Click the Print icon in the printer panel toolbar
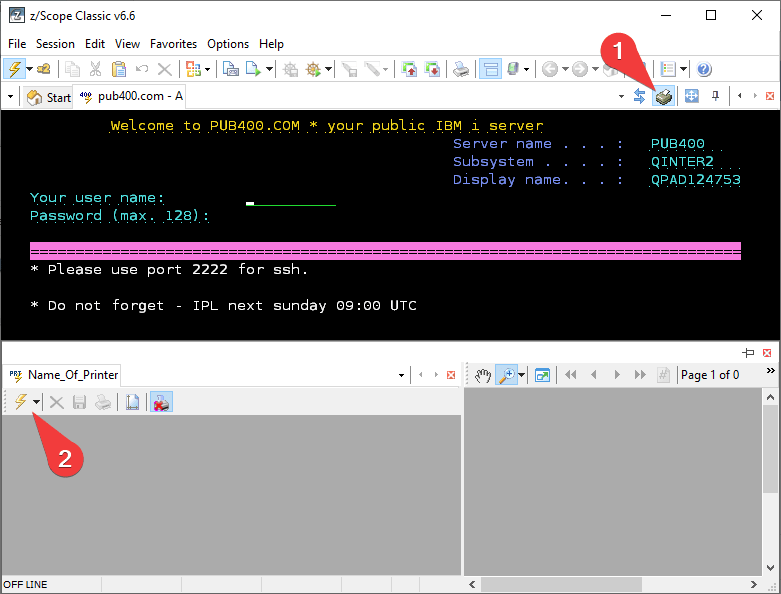Screen dimensions: 781x594 [x=103, y=402]
